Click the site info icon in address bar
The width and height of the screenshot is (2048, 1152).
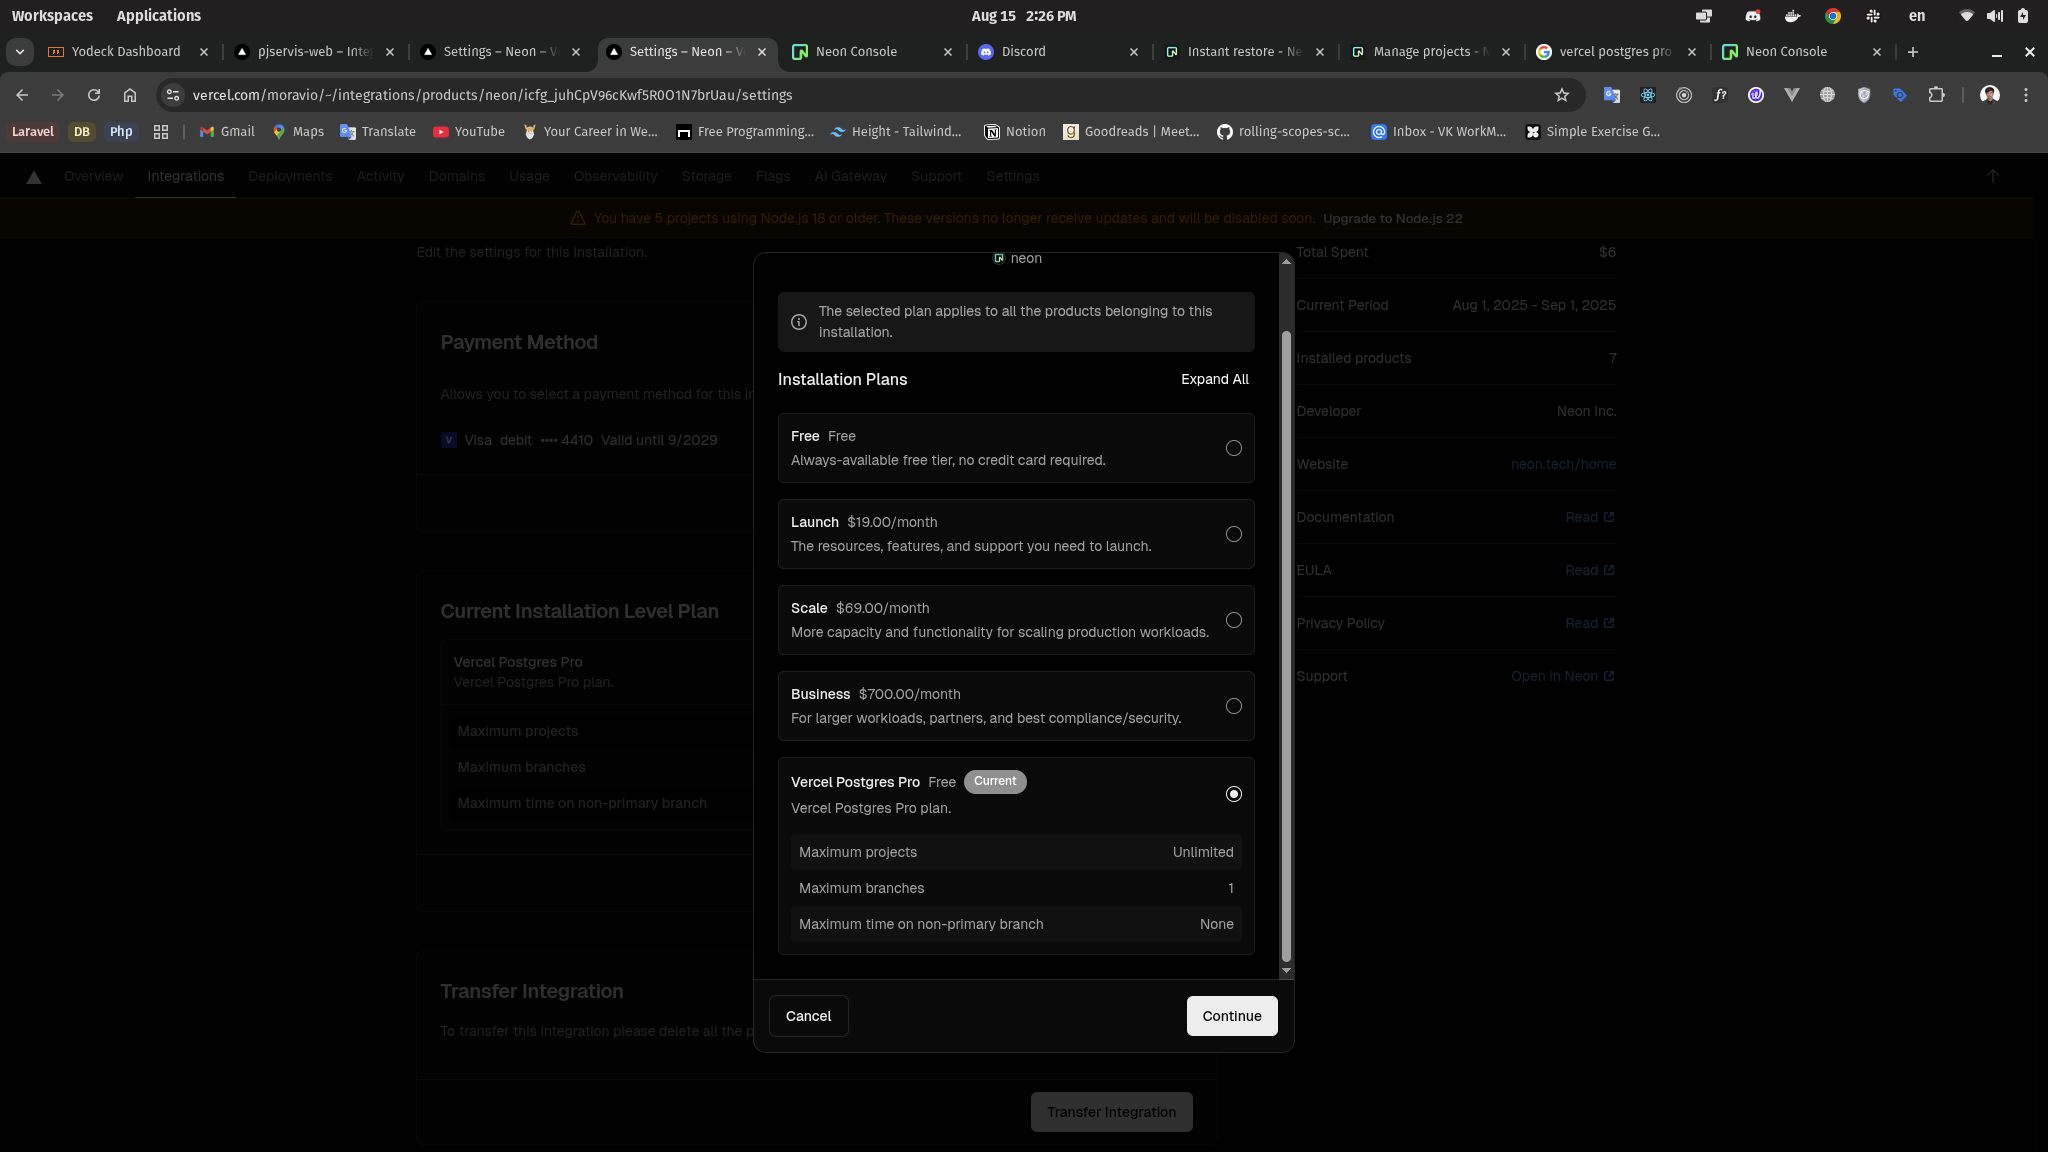click(x=173, y=95)
